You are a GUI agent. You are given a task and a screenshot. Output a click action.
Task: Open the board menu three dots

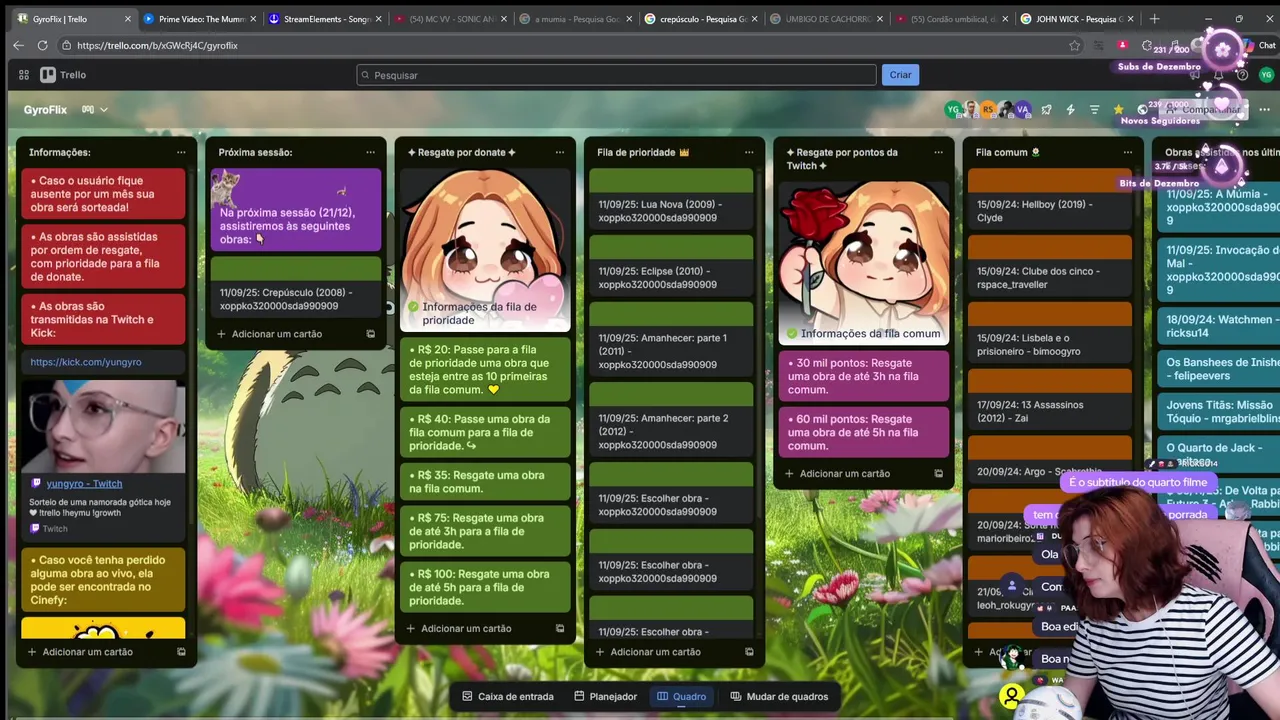(1264, 110)
